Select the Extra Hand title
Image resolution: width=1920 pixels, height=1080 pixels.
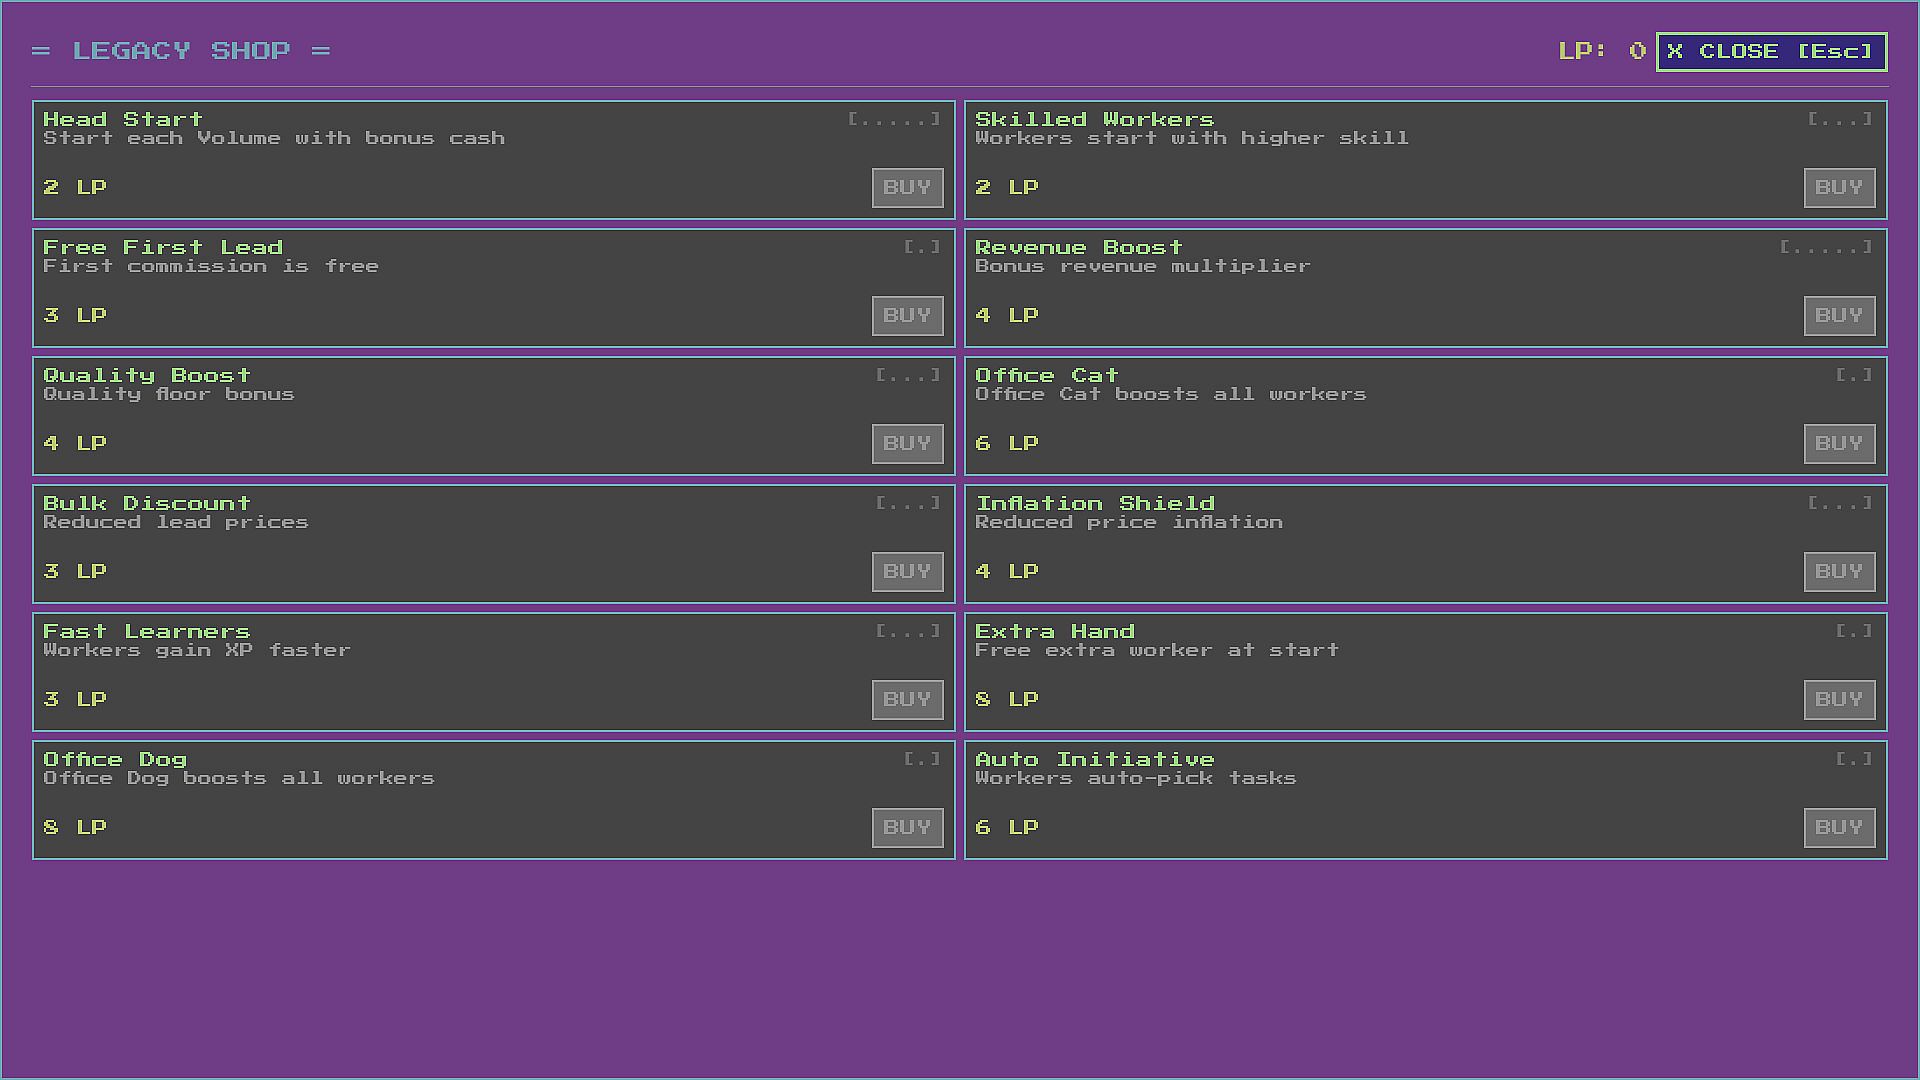(1055, 631)
